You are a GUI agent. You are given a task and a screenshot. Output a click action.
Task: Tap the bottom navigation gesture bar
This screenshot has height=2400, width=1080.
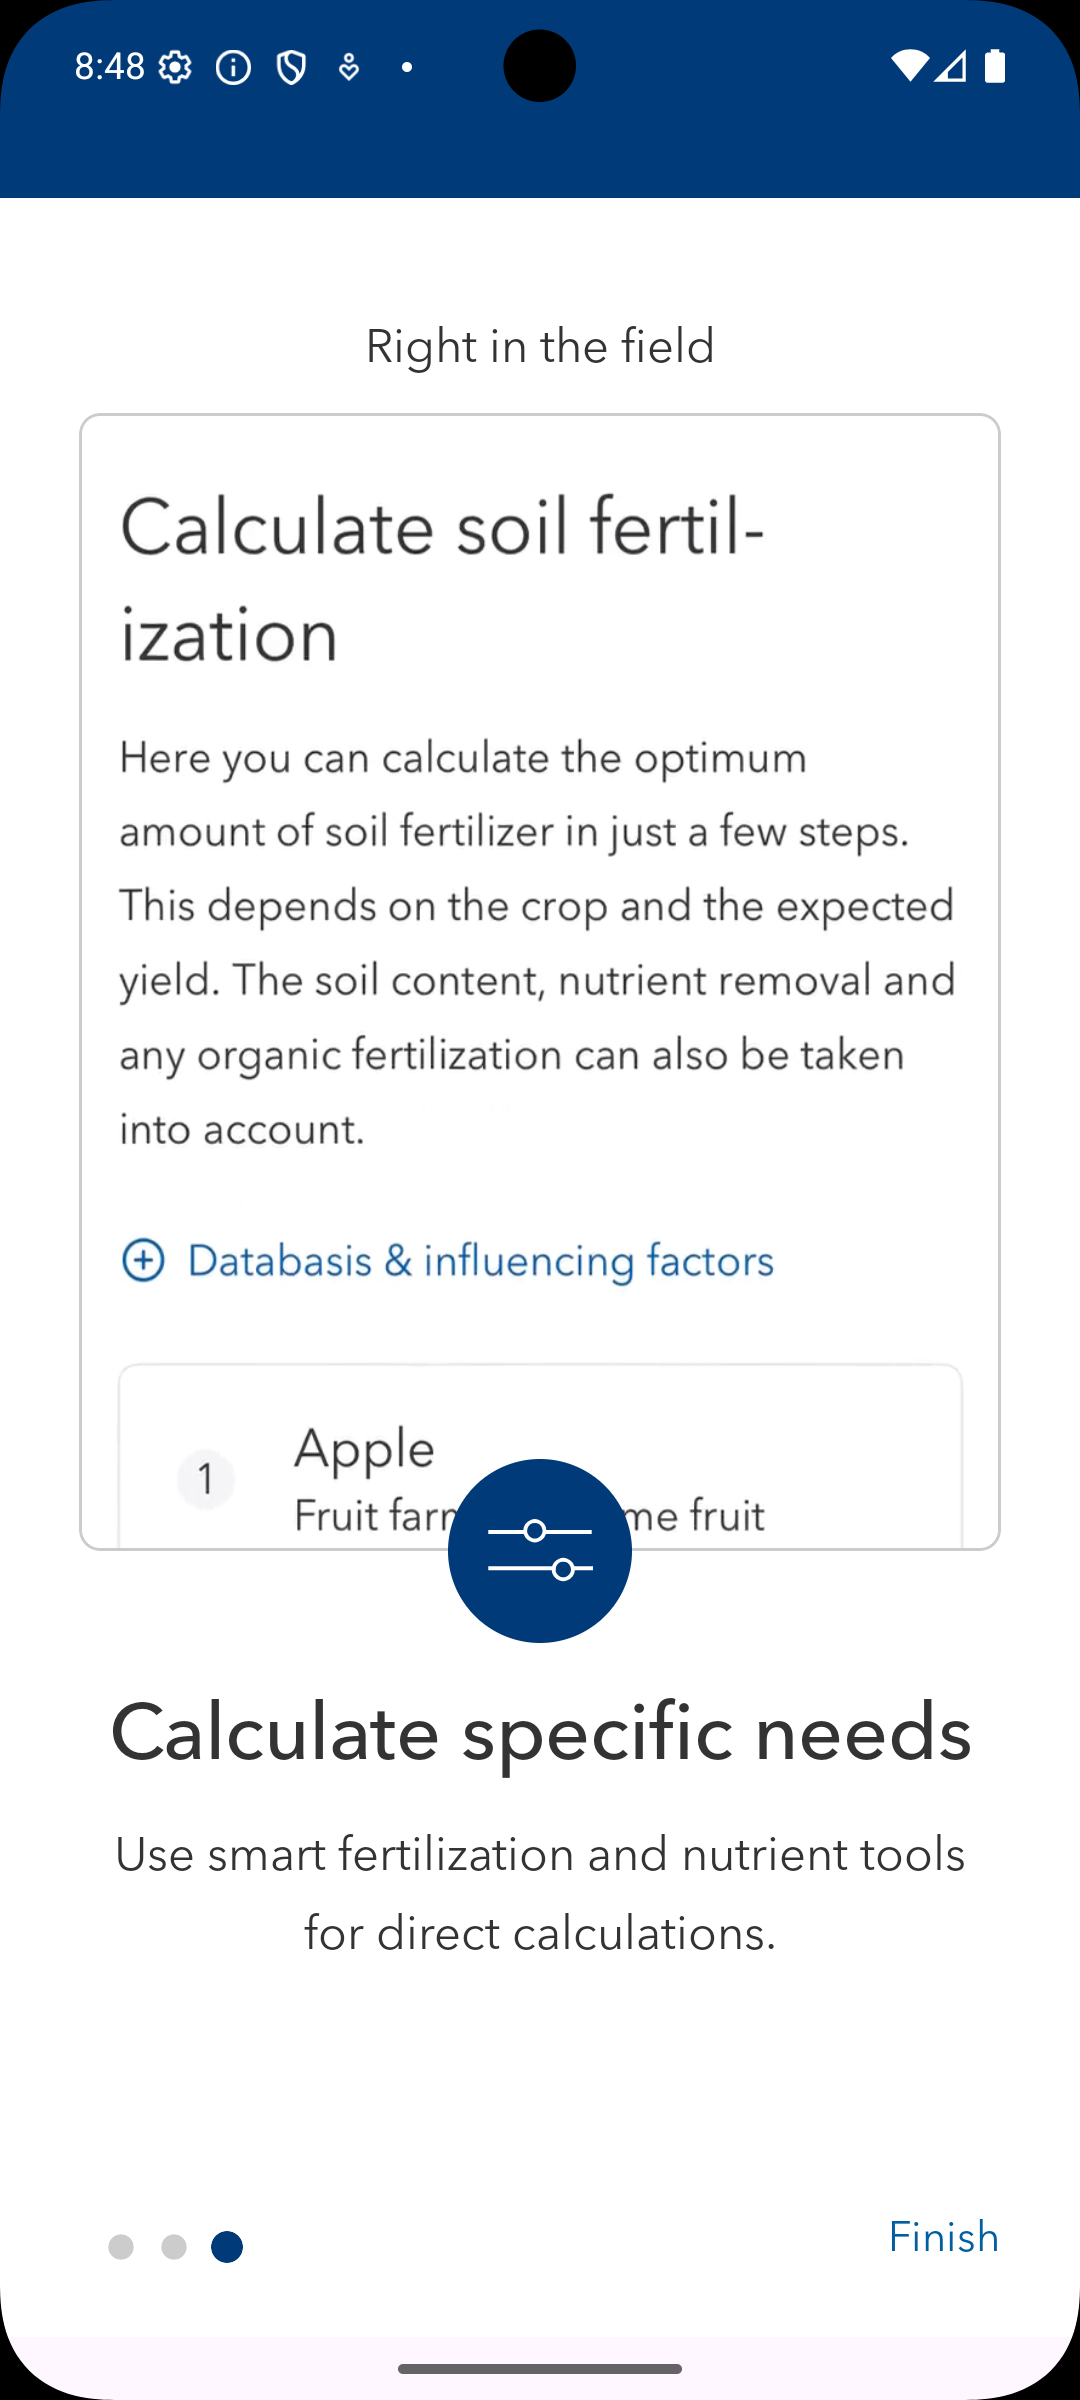pos(540,2368)
